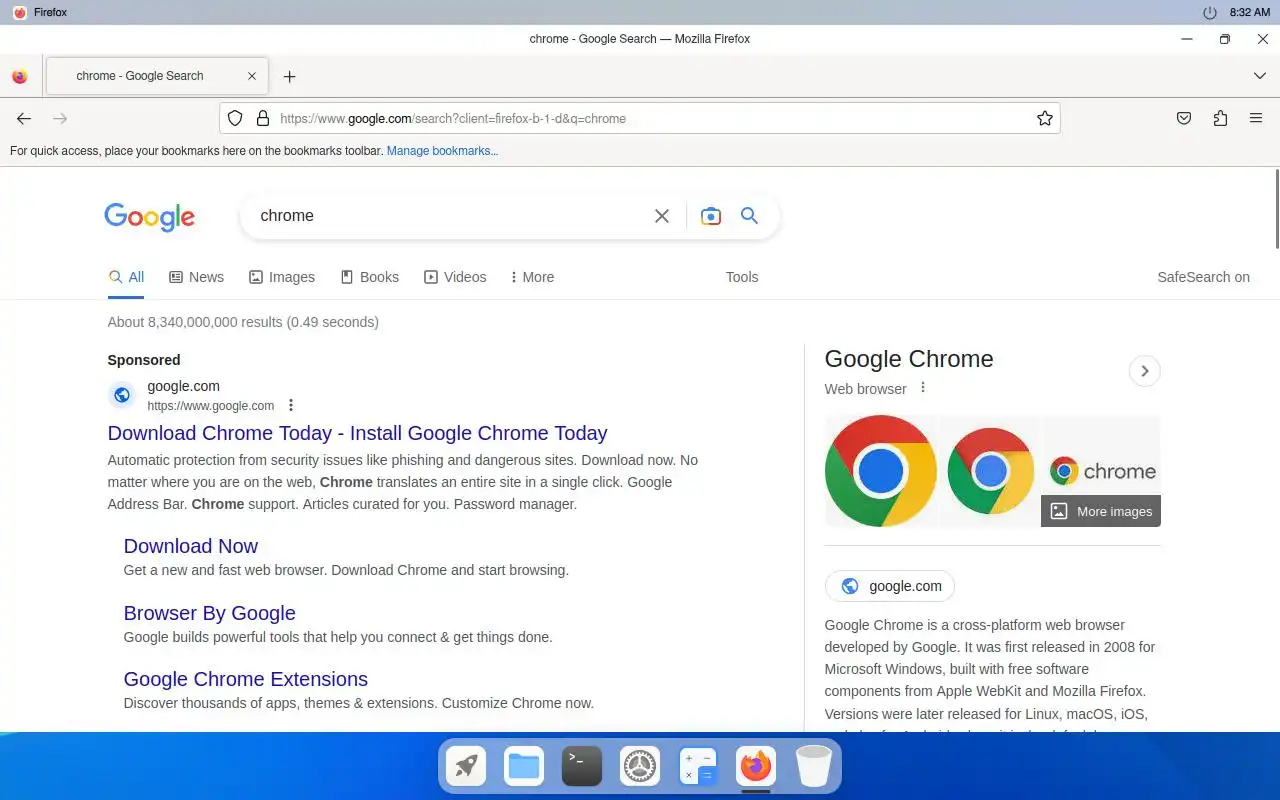The image size is (1280, 800).
Task: Switch to Videos results tab
Action: [x=455, y=277]
